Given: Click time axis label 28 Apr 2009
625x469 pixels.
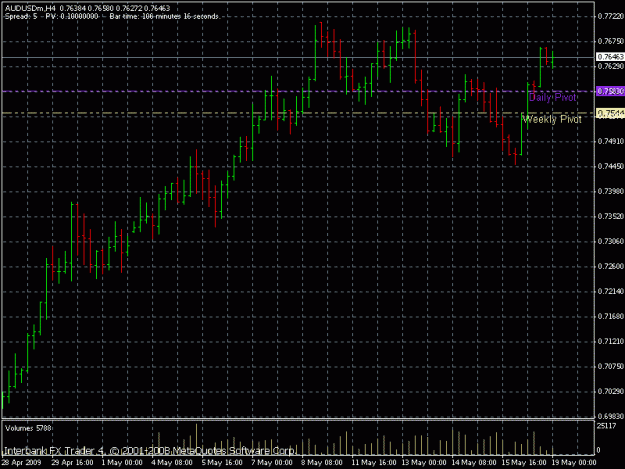Looking at the screenshot, I should 22,463.
